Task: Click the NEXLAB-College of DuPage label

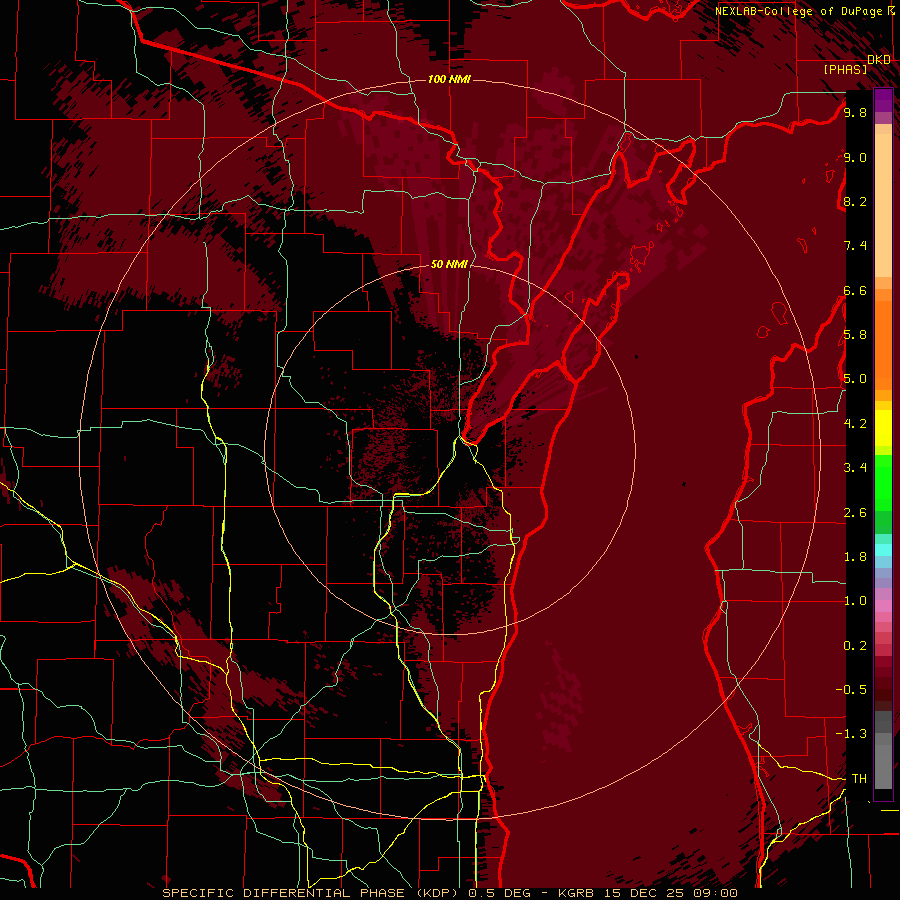Action: pos(798,11)
